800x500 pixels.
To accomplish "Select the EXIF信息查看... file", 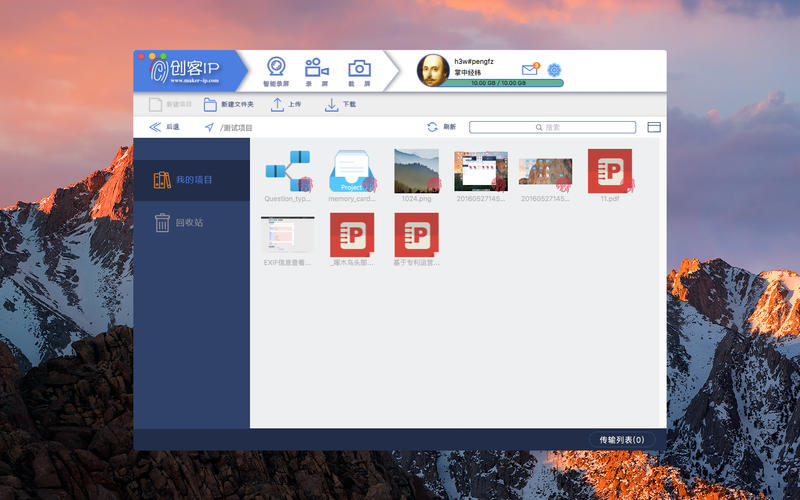I will pyautogui.click(x=287, y=240).
